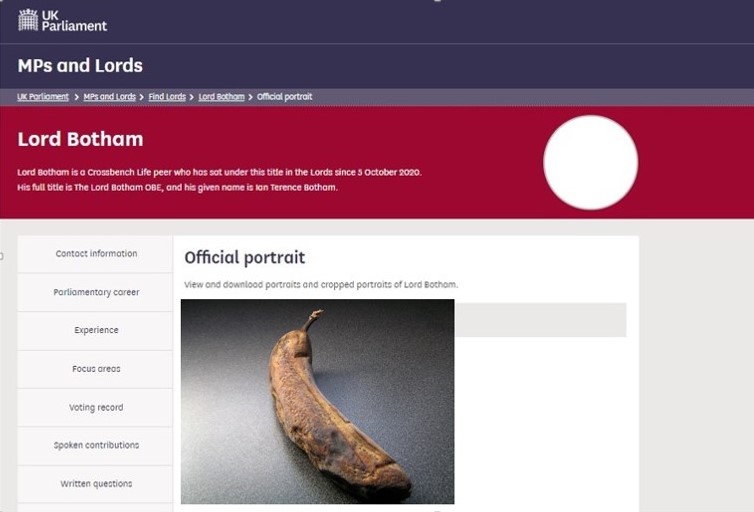Select the Experience sidebar item
Image resolution: width=754 pixels, height=512 pixels.
point(96,330)
